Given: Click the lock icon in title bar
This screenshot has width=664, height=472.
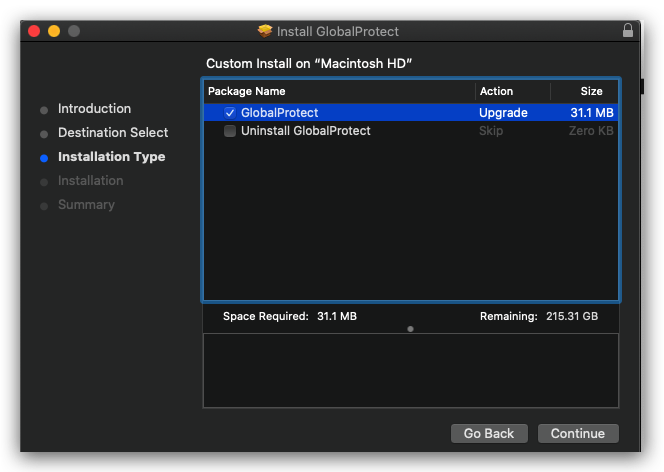Looking at the screenshot, I should pyautogui.click(x=628, y=30).
